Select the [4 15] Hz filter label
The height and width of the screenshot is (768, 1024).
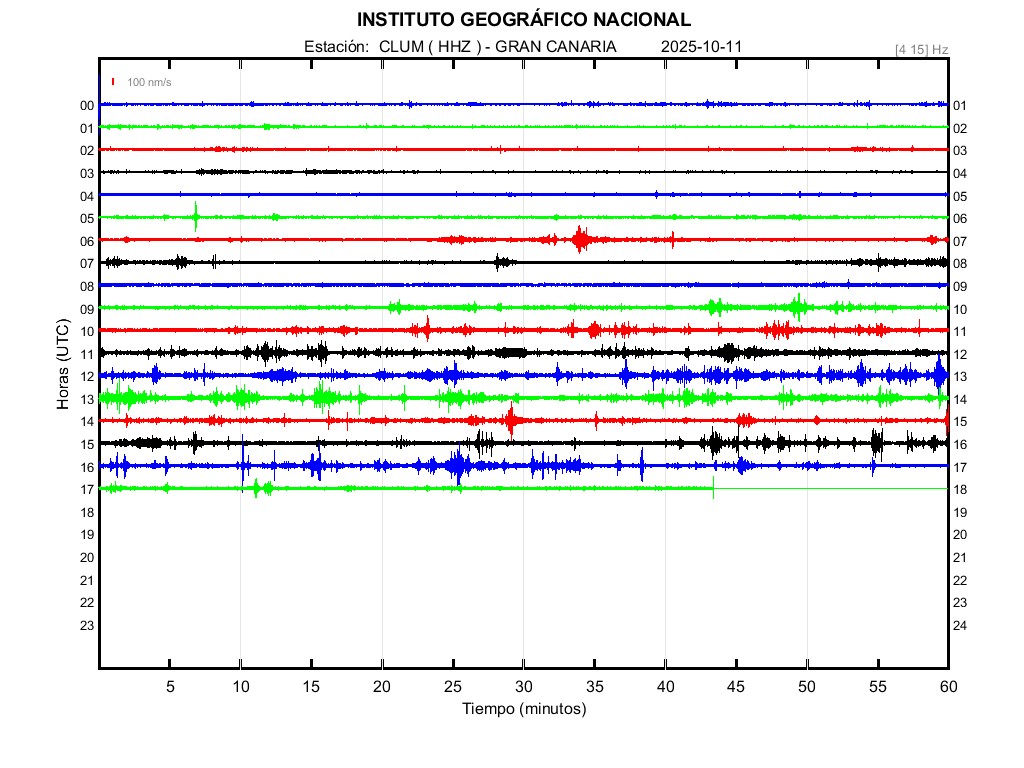[x=921, y=48]
